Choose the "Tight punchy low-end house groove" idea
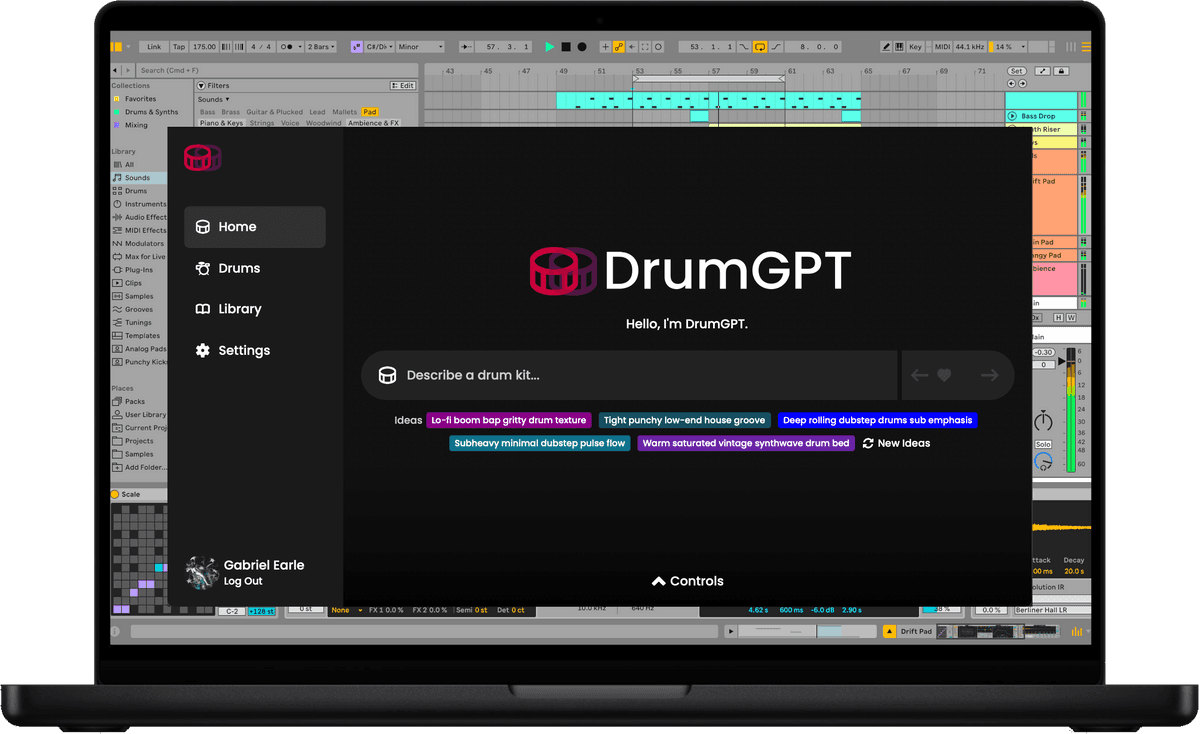This screenshot has height=734, width=1200. [685, 420]
